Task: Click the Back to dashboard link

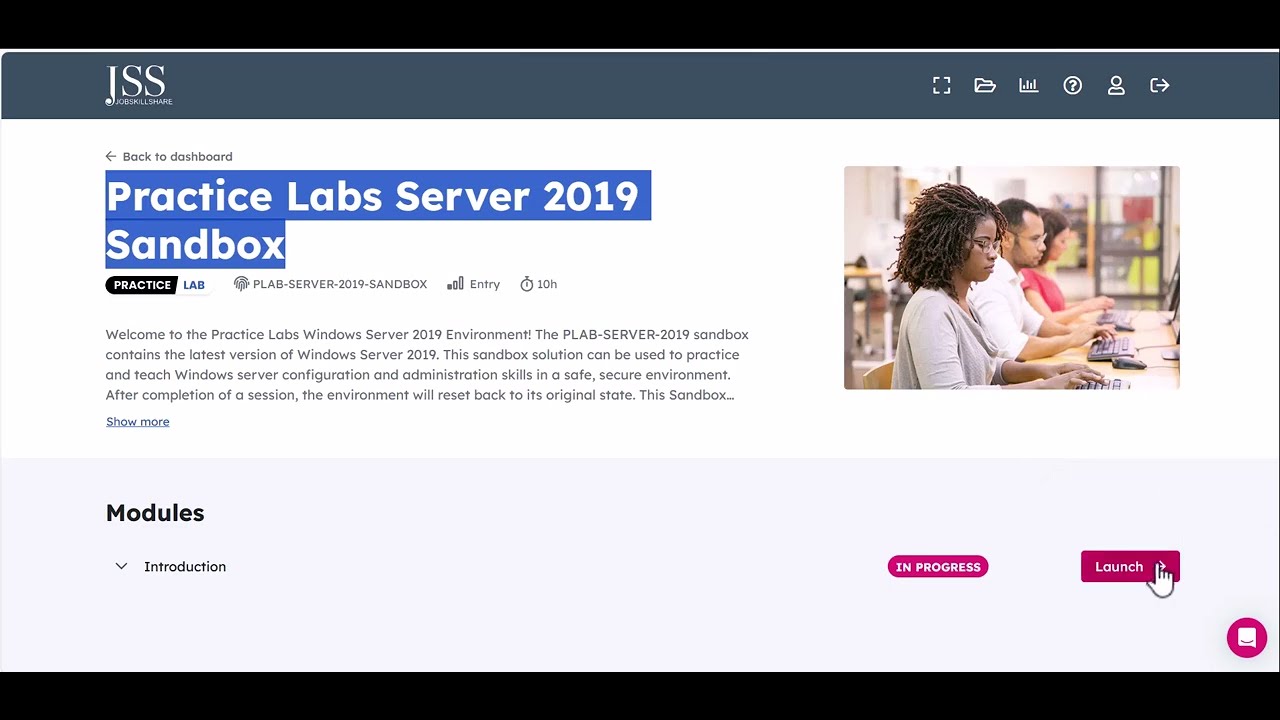Action: (x=169, y=157)
